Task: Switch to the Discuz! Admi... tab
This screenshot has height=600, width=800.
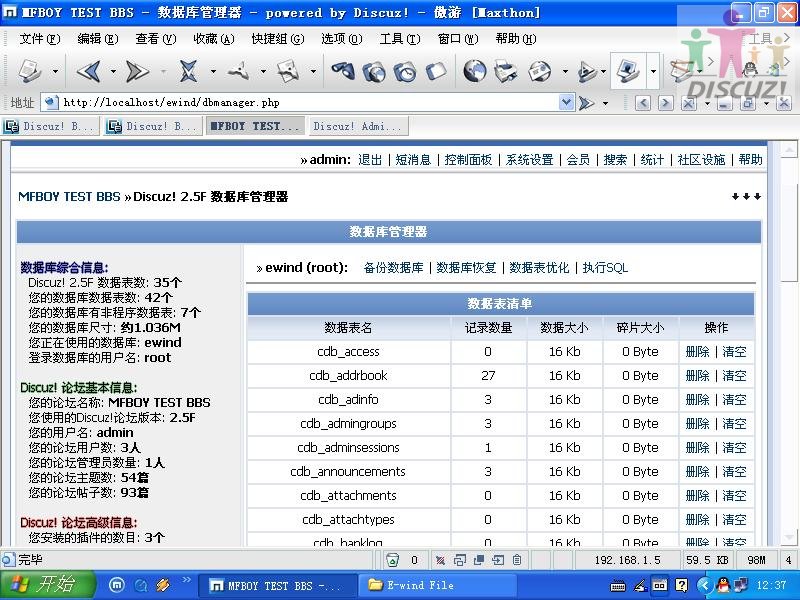Action: (x=358, y=126)
